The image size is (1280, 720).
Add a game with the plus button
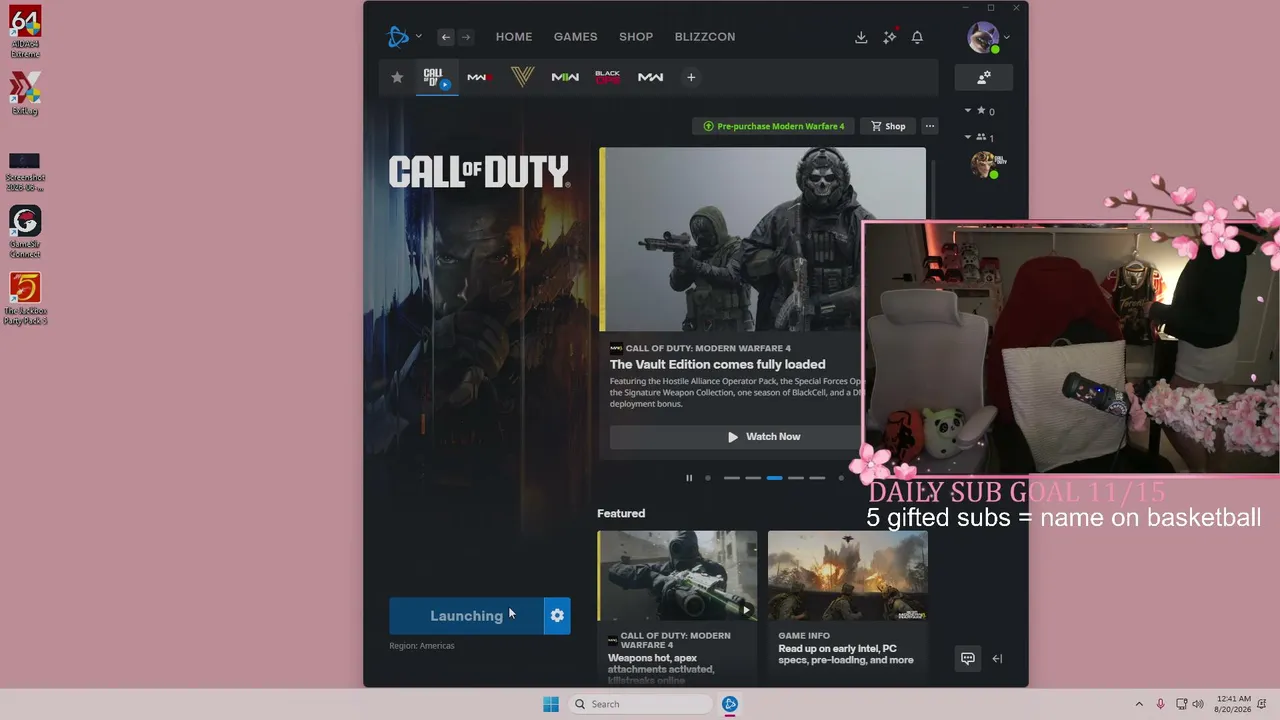[x=691, y=77]
